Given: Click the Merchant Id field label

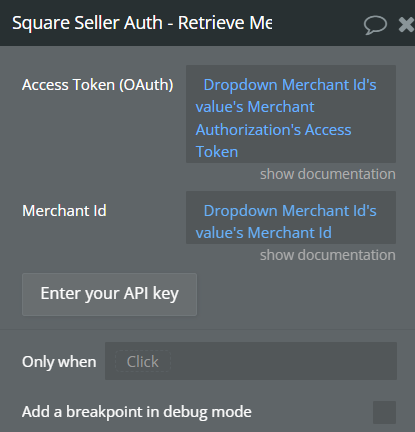Looking at the screenshot, I should (64, 211).
